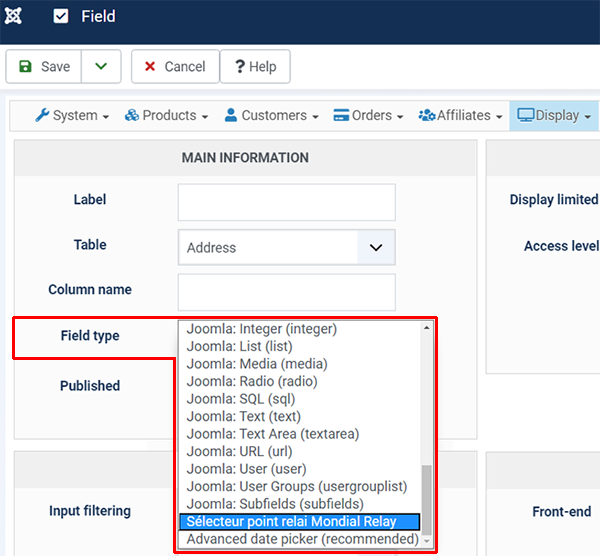Viewport: 600px width, 556px height.
Task: Click the field type list scroll up arrow
Action: pos(427,328)
